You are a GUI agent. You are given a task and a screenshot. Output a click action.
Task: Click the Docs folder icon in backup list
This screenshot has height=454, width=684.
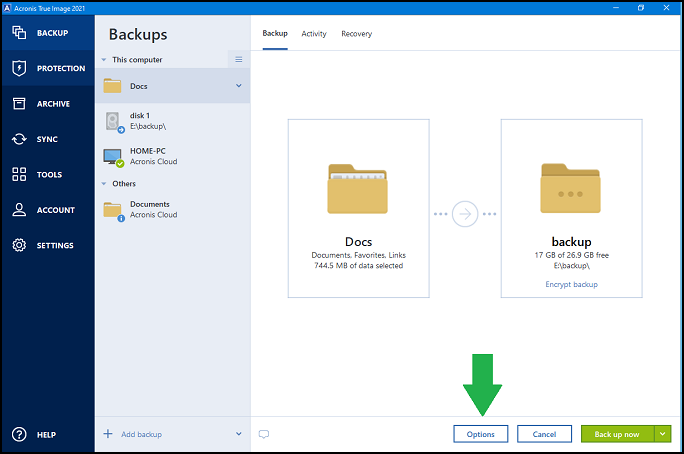[x=112, y=86]
